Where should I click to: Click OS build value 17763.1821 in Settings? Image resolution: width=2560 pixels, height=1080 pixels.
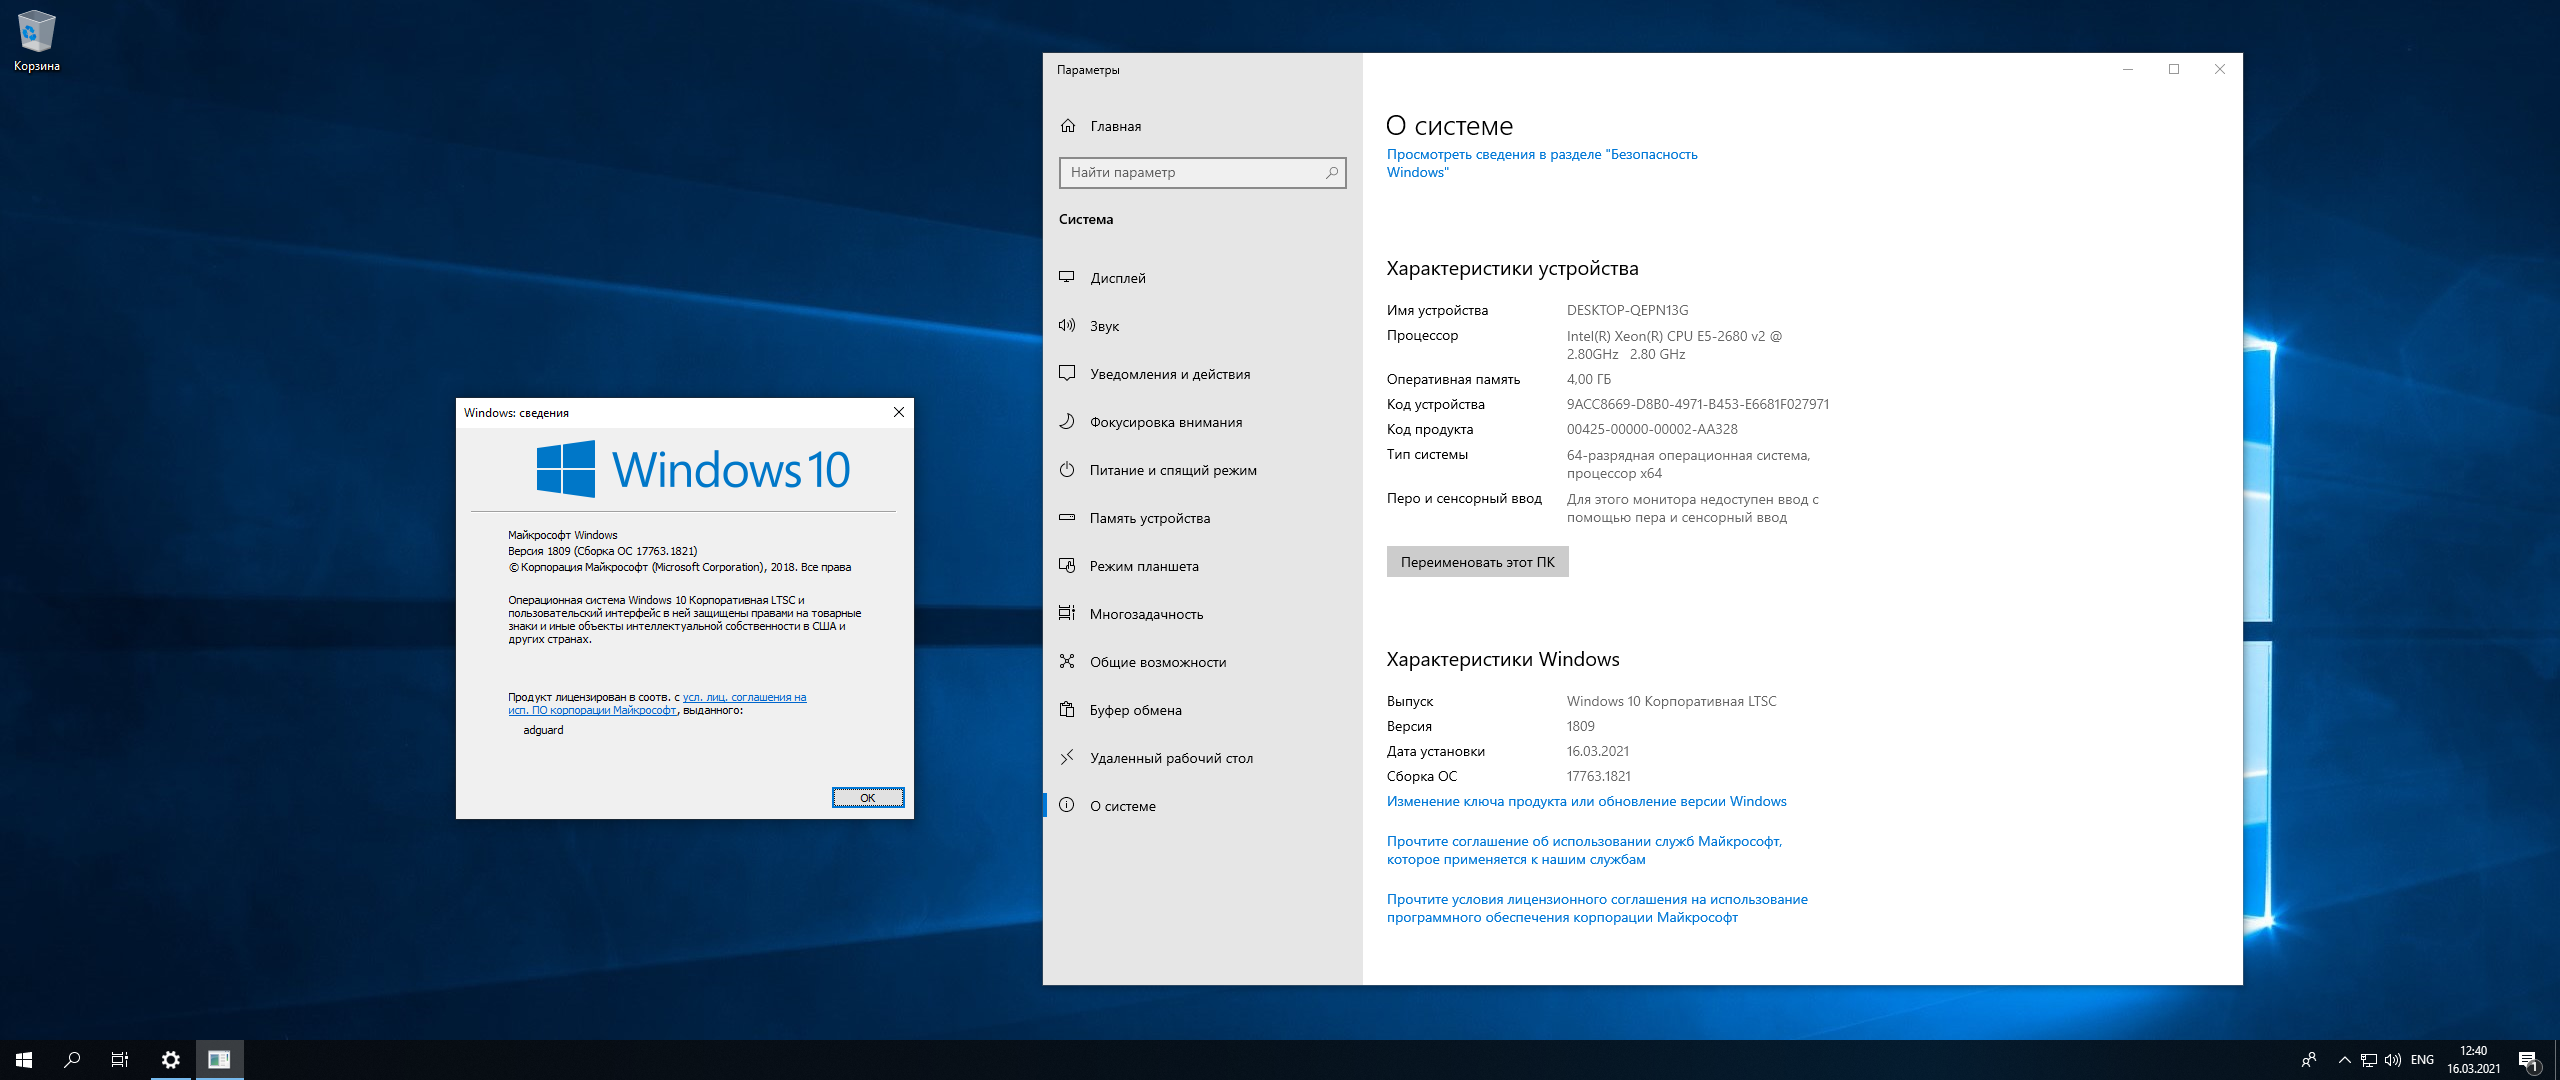[1599, 776]
